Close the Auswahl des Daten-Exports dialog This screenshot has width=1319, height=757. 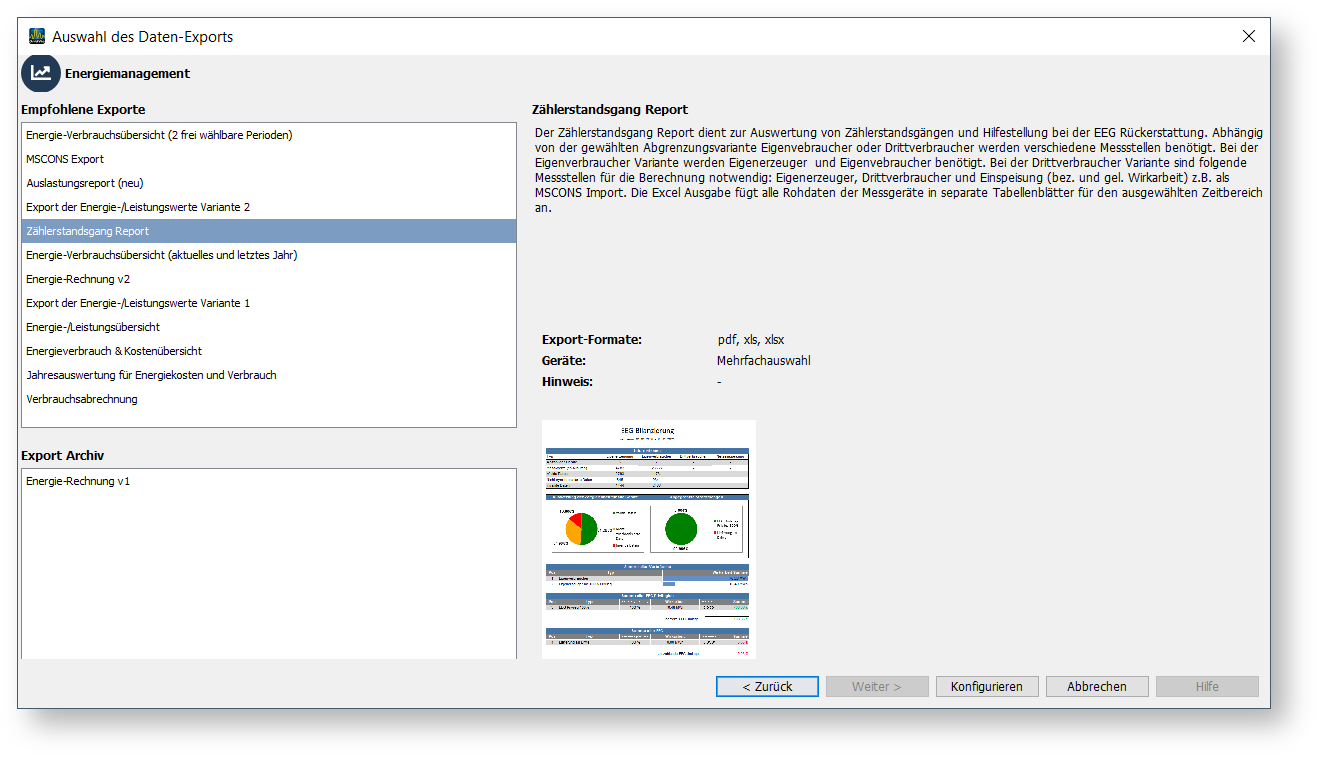click(x=1248, y=37)
